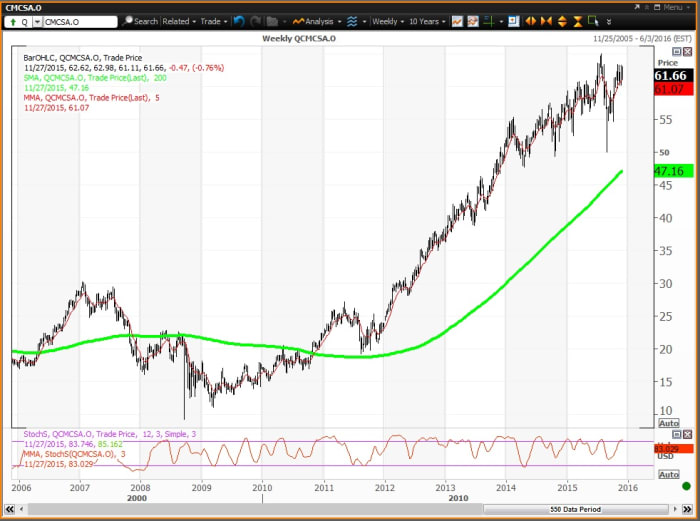The width and height of the screenshot is (700, 521).
Task: Toggle the line chart style icon
Action: point(457,21)
